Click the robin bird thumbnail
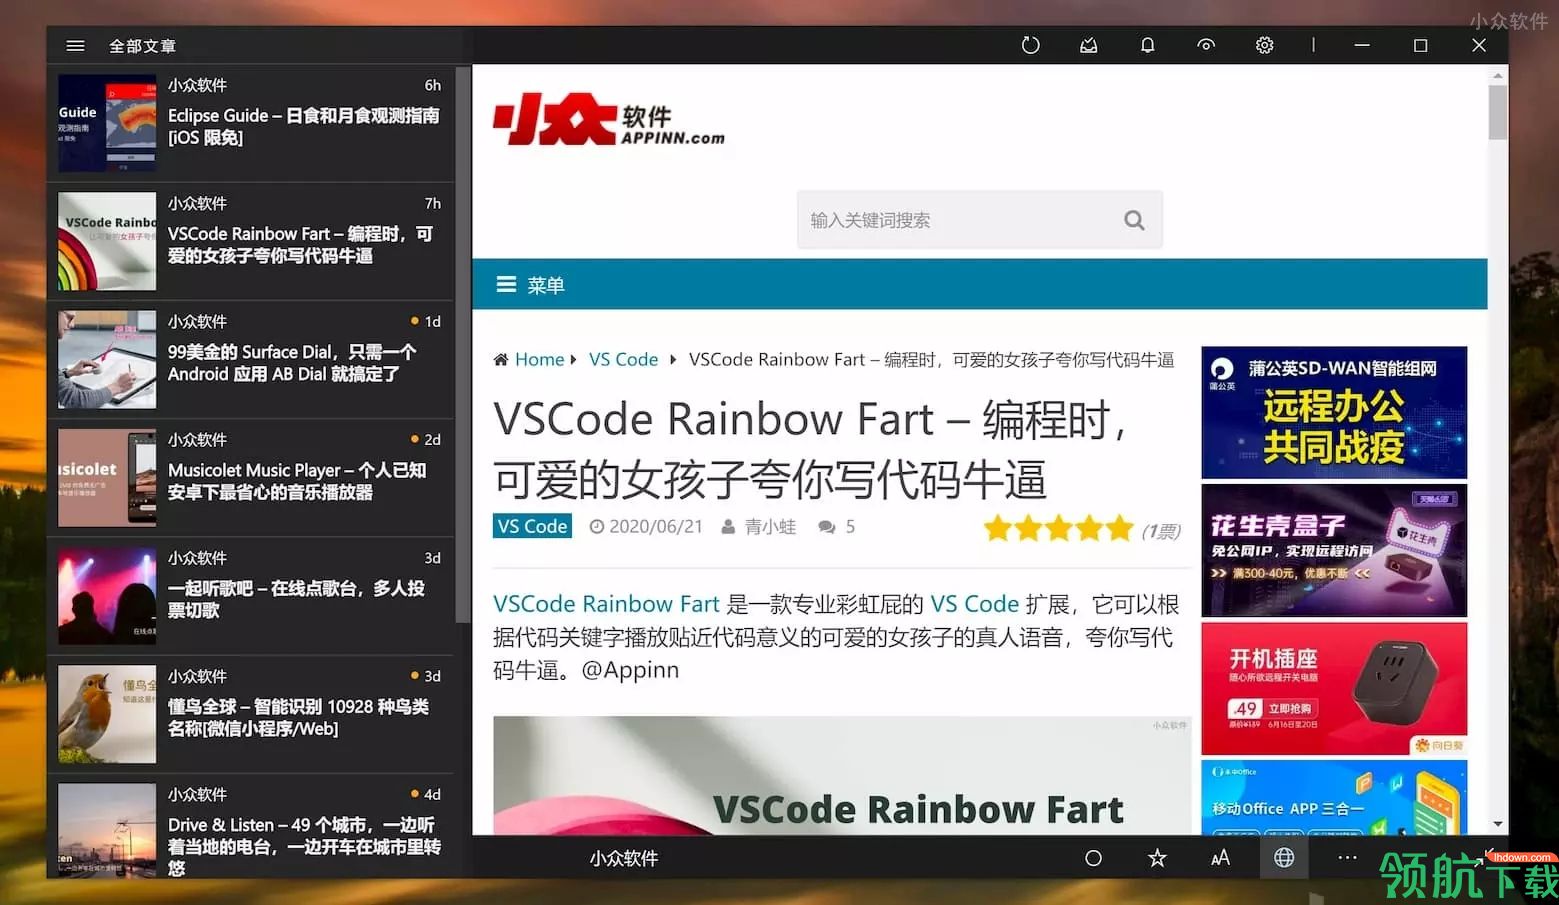The image size is (1559, 905). pos(107,713)
